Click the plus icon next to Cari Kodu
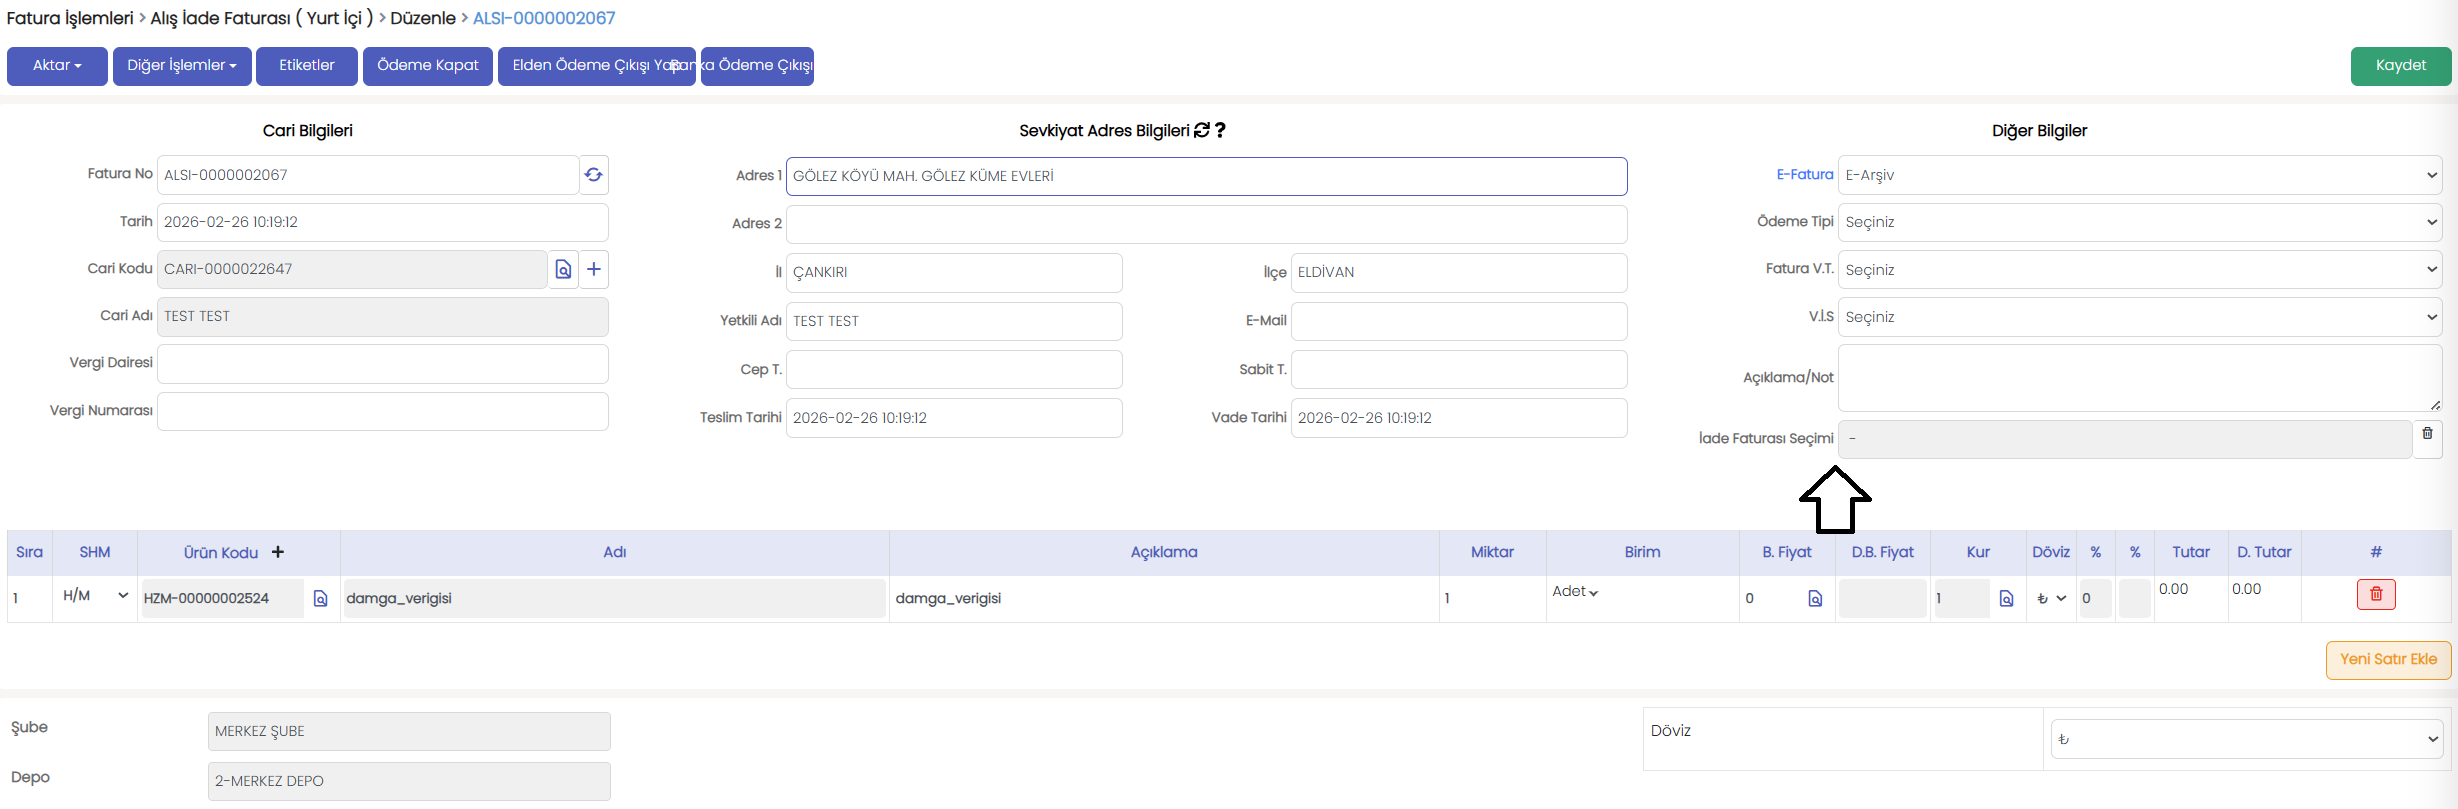The image size is (2458, 809). click(594, 269)
